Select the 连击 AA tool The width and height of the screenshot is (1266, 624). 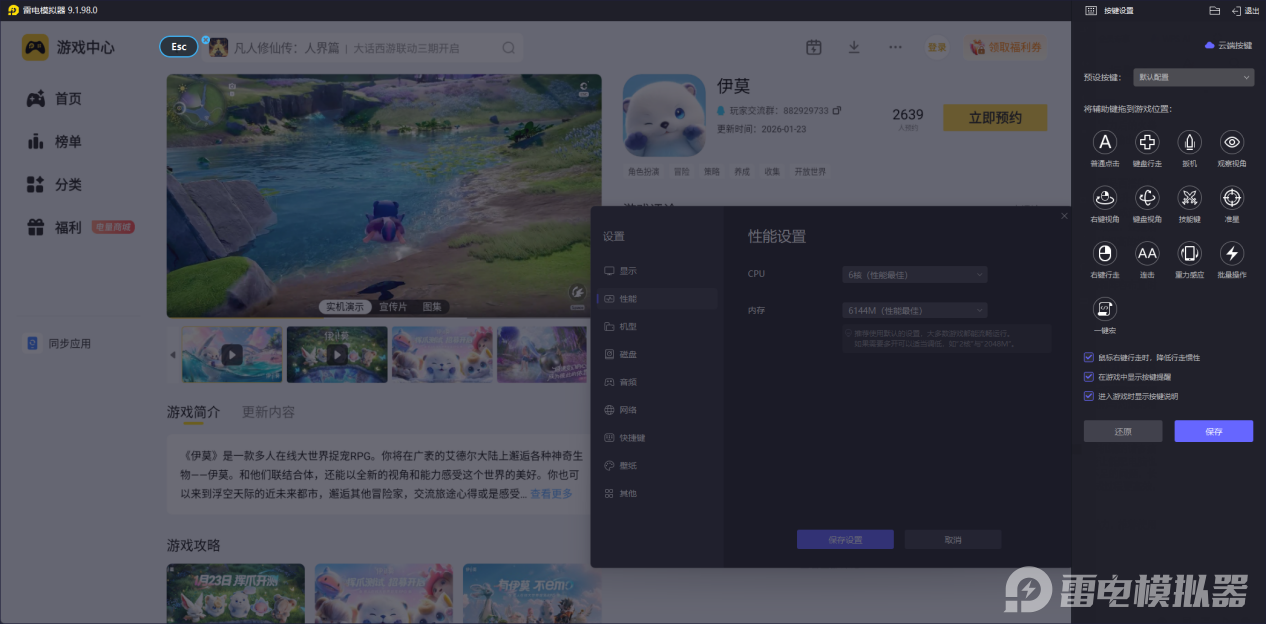[1147, 253]
